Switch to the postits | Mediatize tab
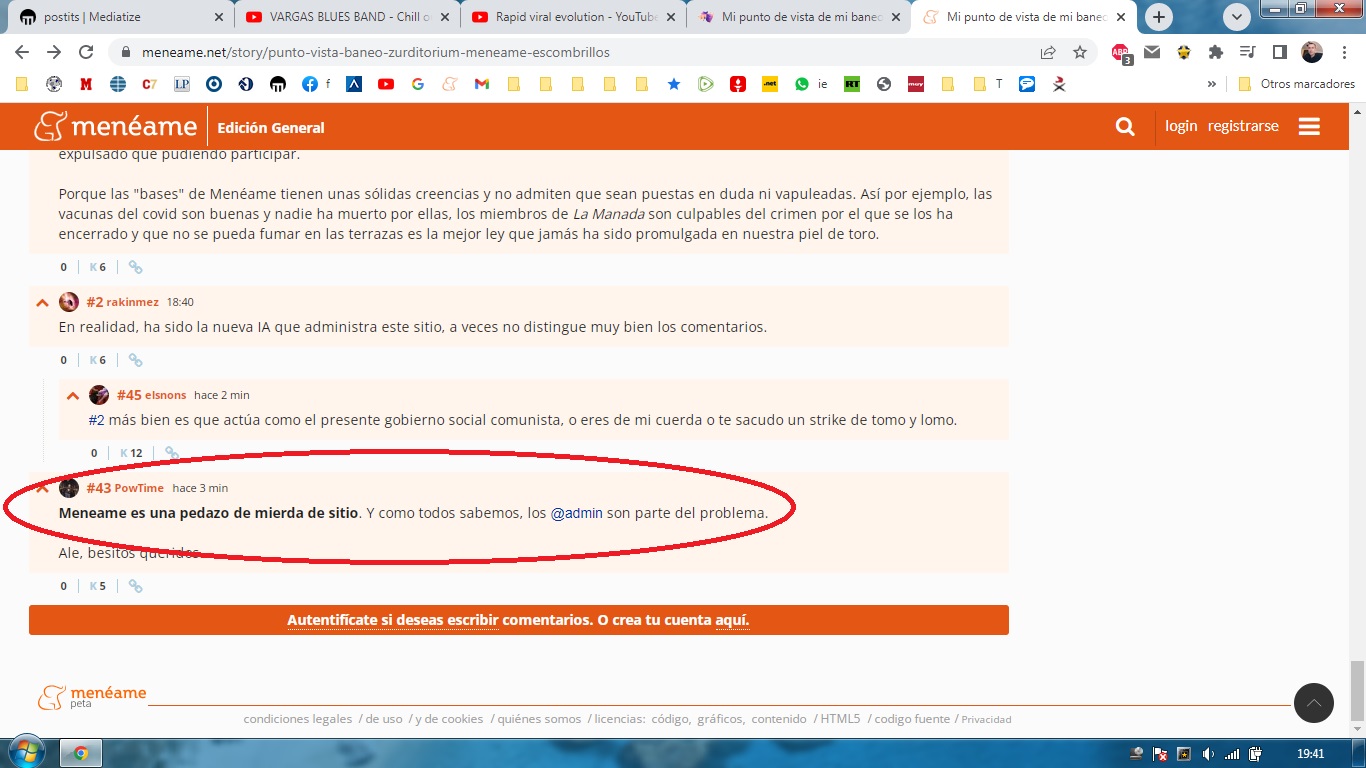Image resolution: width=1366 pixels, height=768 pixels. pos(121,17)
